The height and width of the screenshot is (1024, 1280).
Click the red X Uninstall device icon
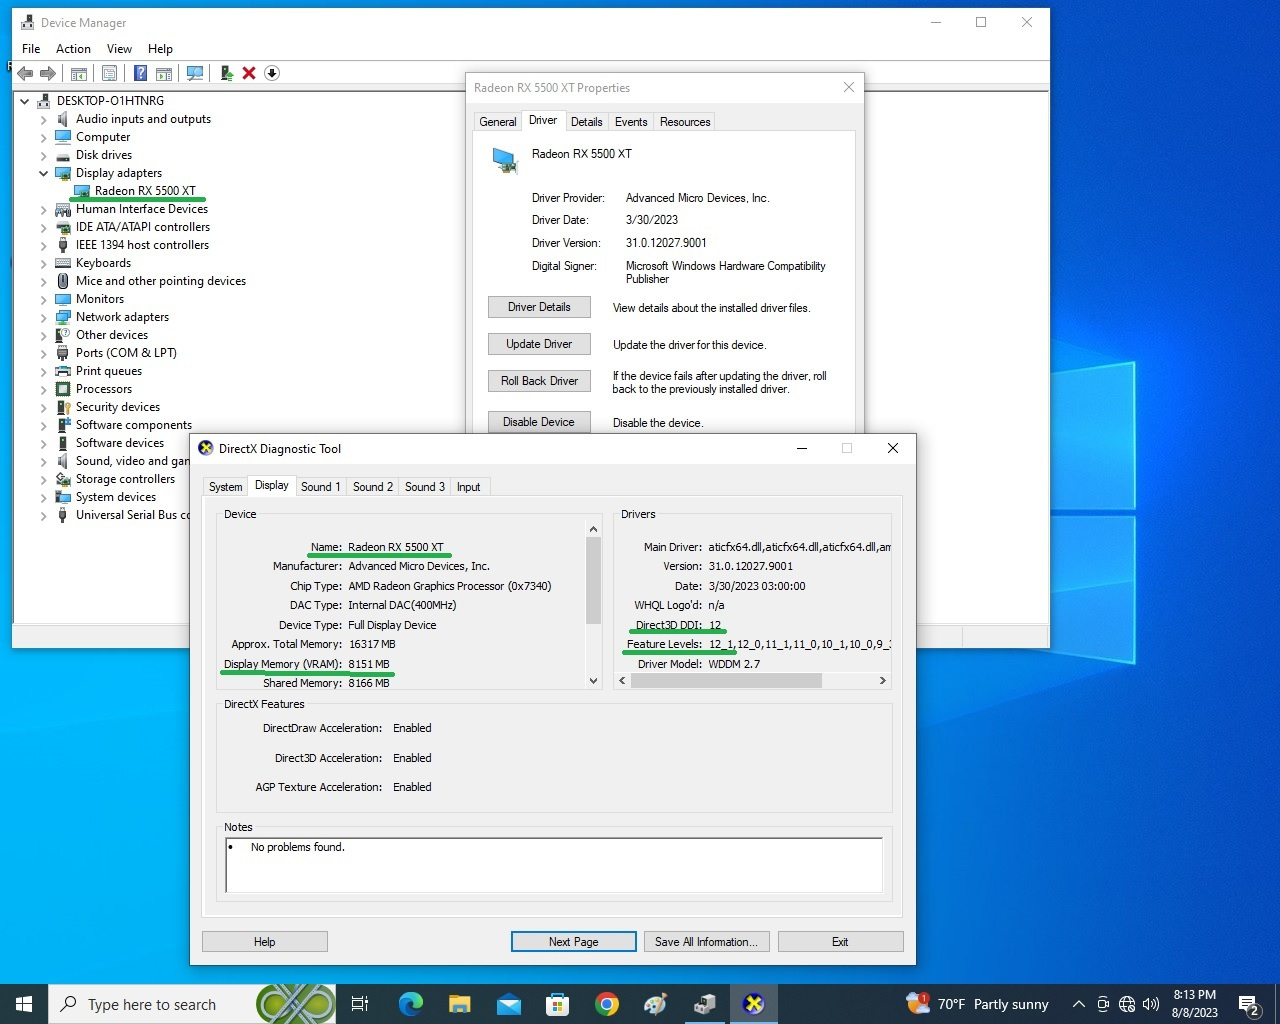pos(249,73)
